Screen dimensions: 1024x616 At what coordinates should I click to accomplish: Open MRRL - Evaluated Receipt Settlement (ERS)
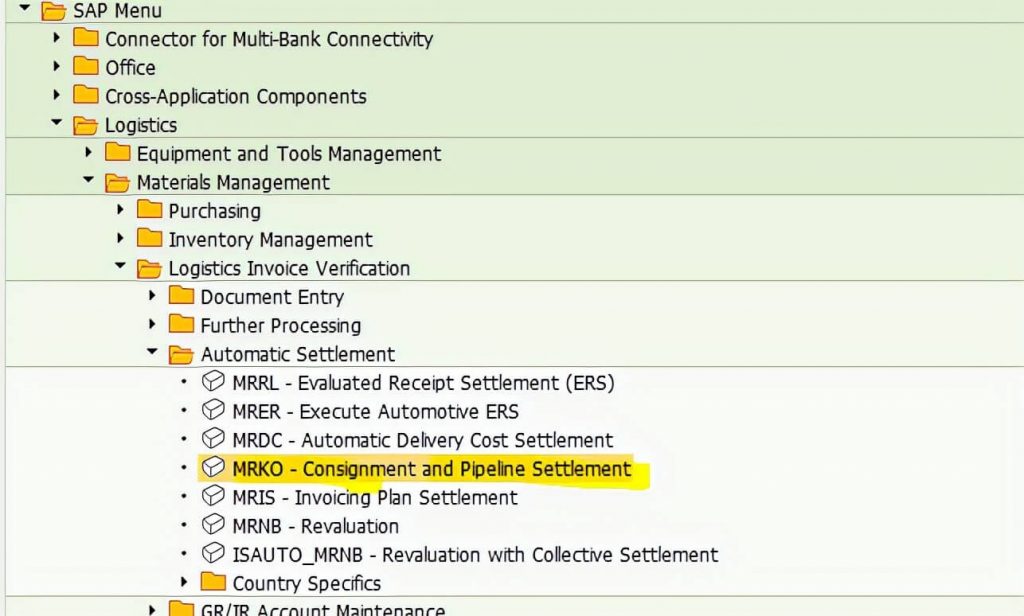pyautogui.click(x=424, y=383)
